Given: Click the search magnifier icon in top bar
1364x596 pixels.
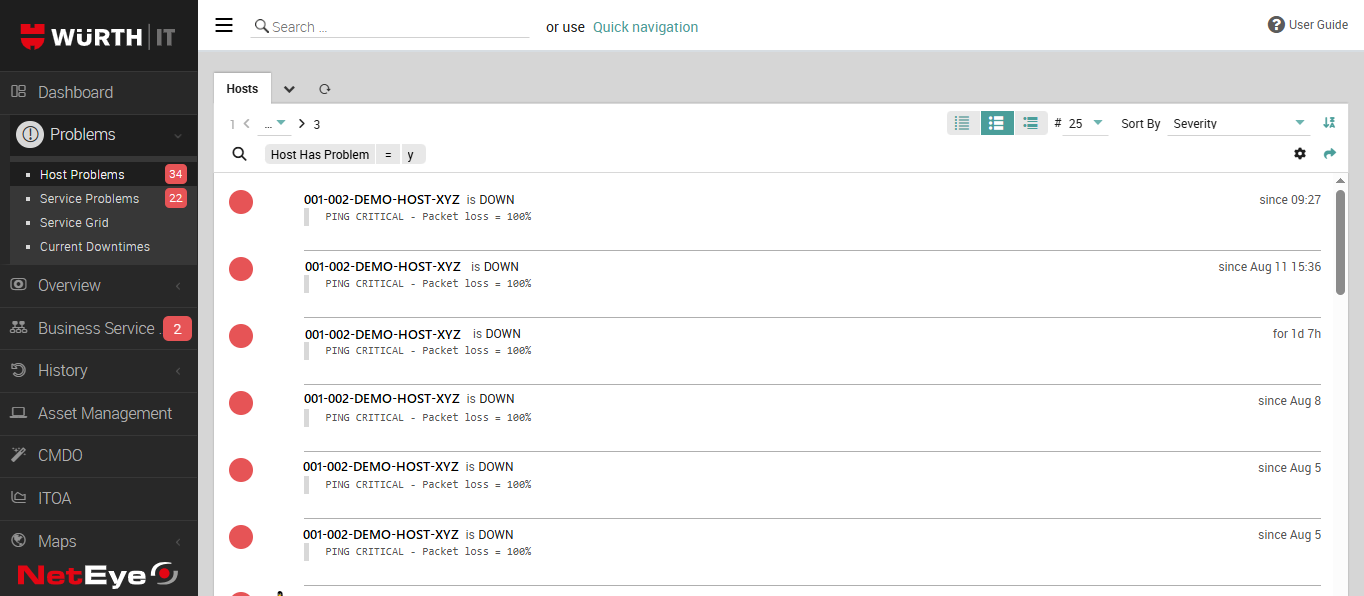Looking at the screenshot, I should click(x=261, y=26).
